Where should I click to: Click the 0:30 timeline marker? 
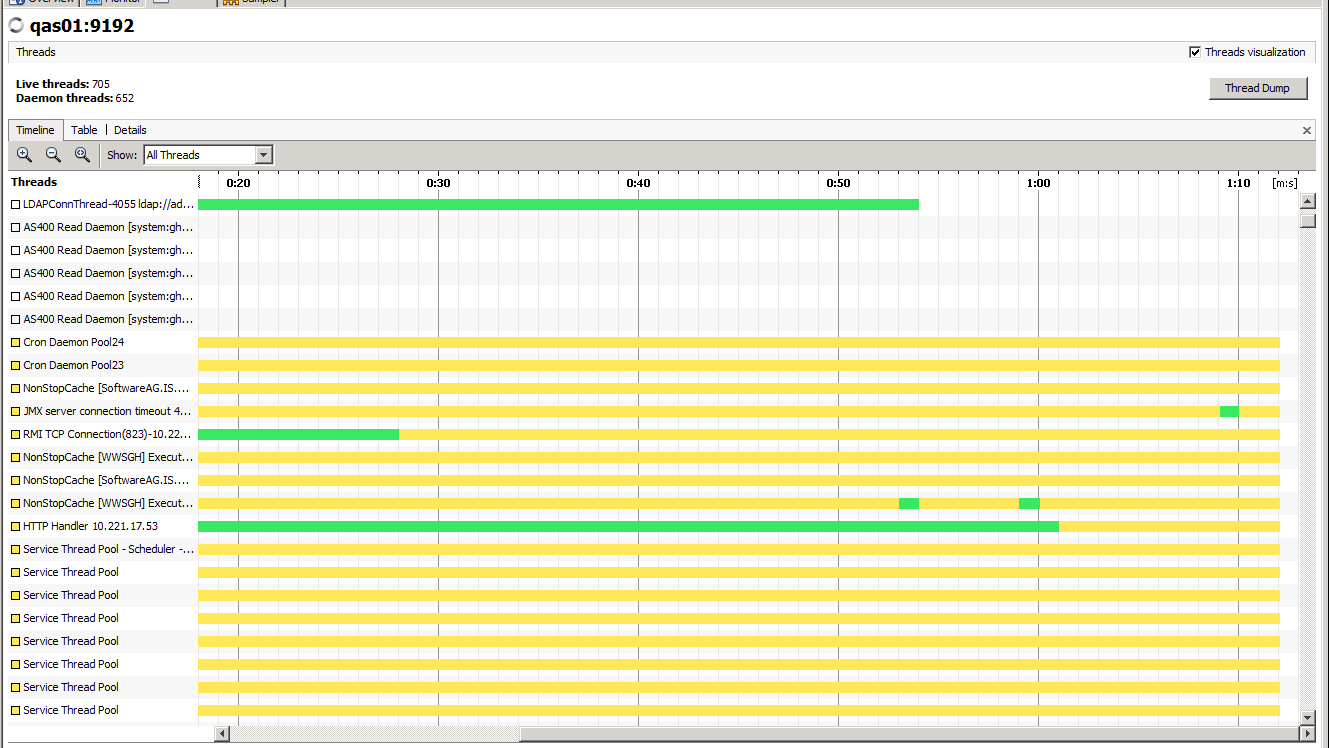pyautogui.click(x=438, y=183)
